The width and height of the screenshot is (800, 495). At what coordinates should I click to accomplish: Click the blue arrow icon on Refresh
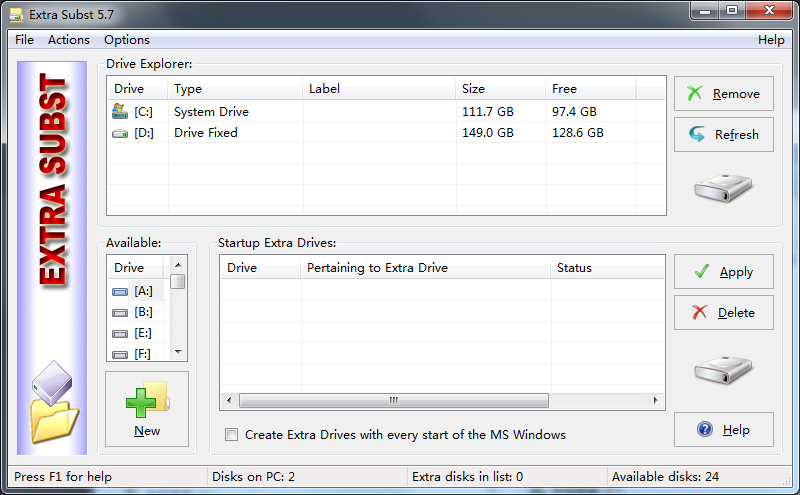697,134
